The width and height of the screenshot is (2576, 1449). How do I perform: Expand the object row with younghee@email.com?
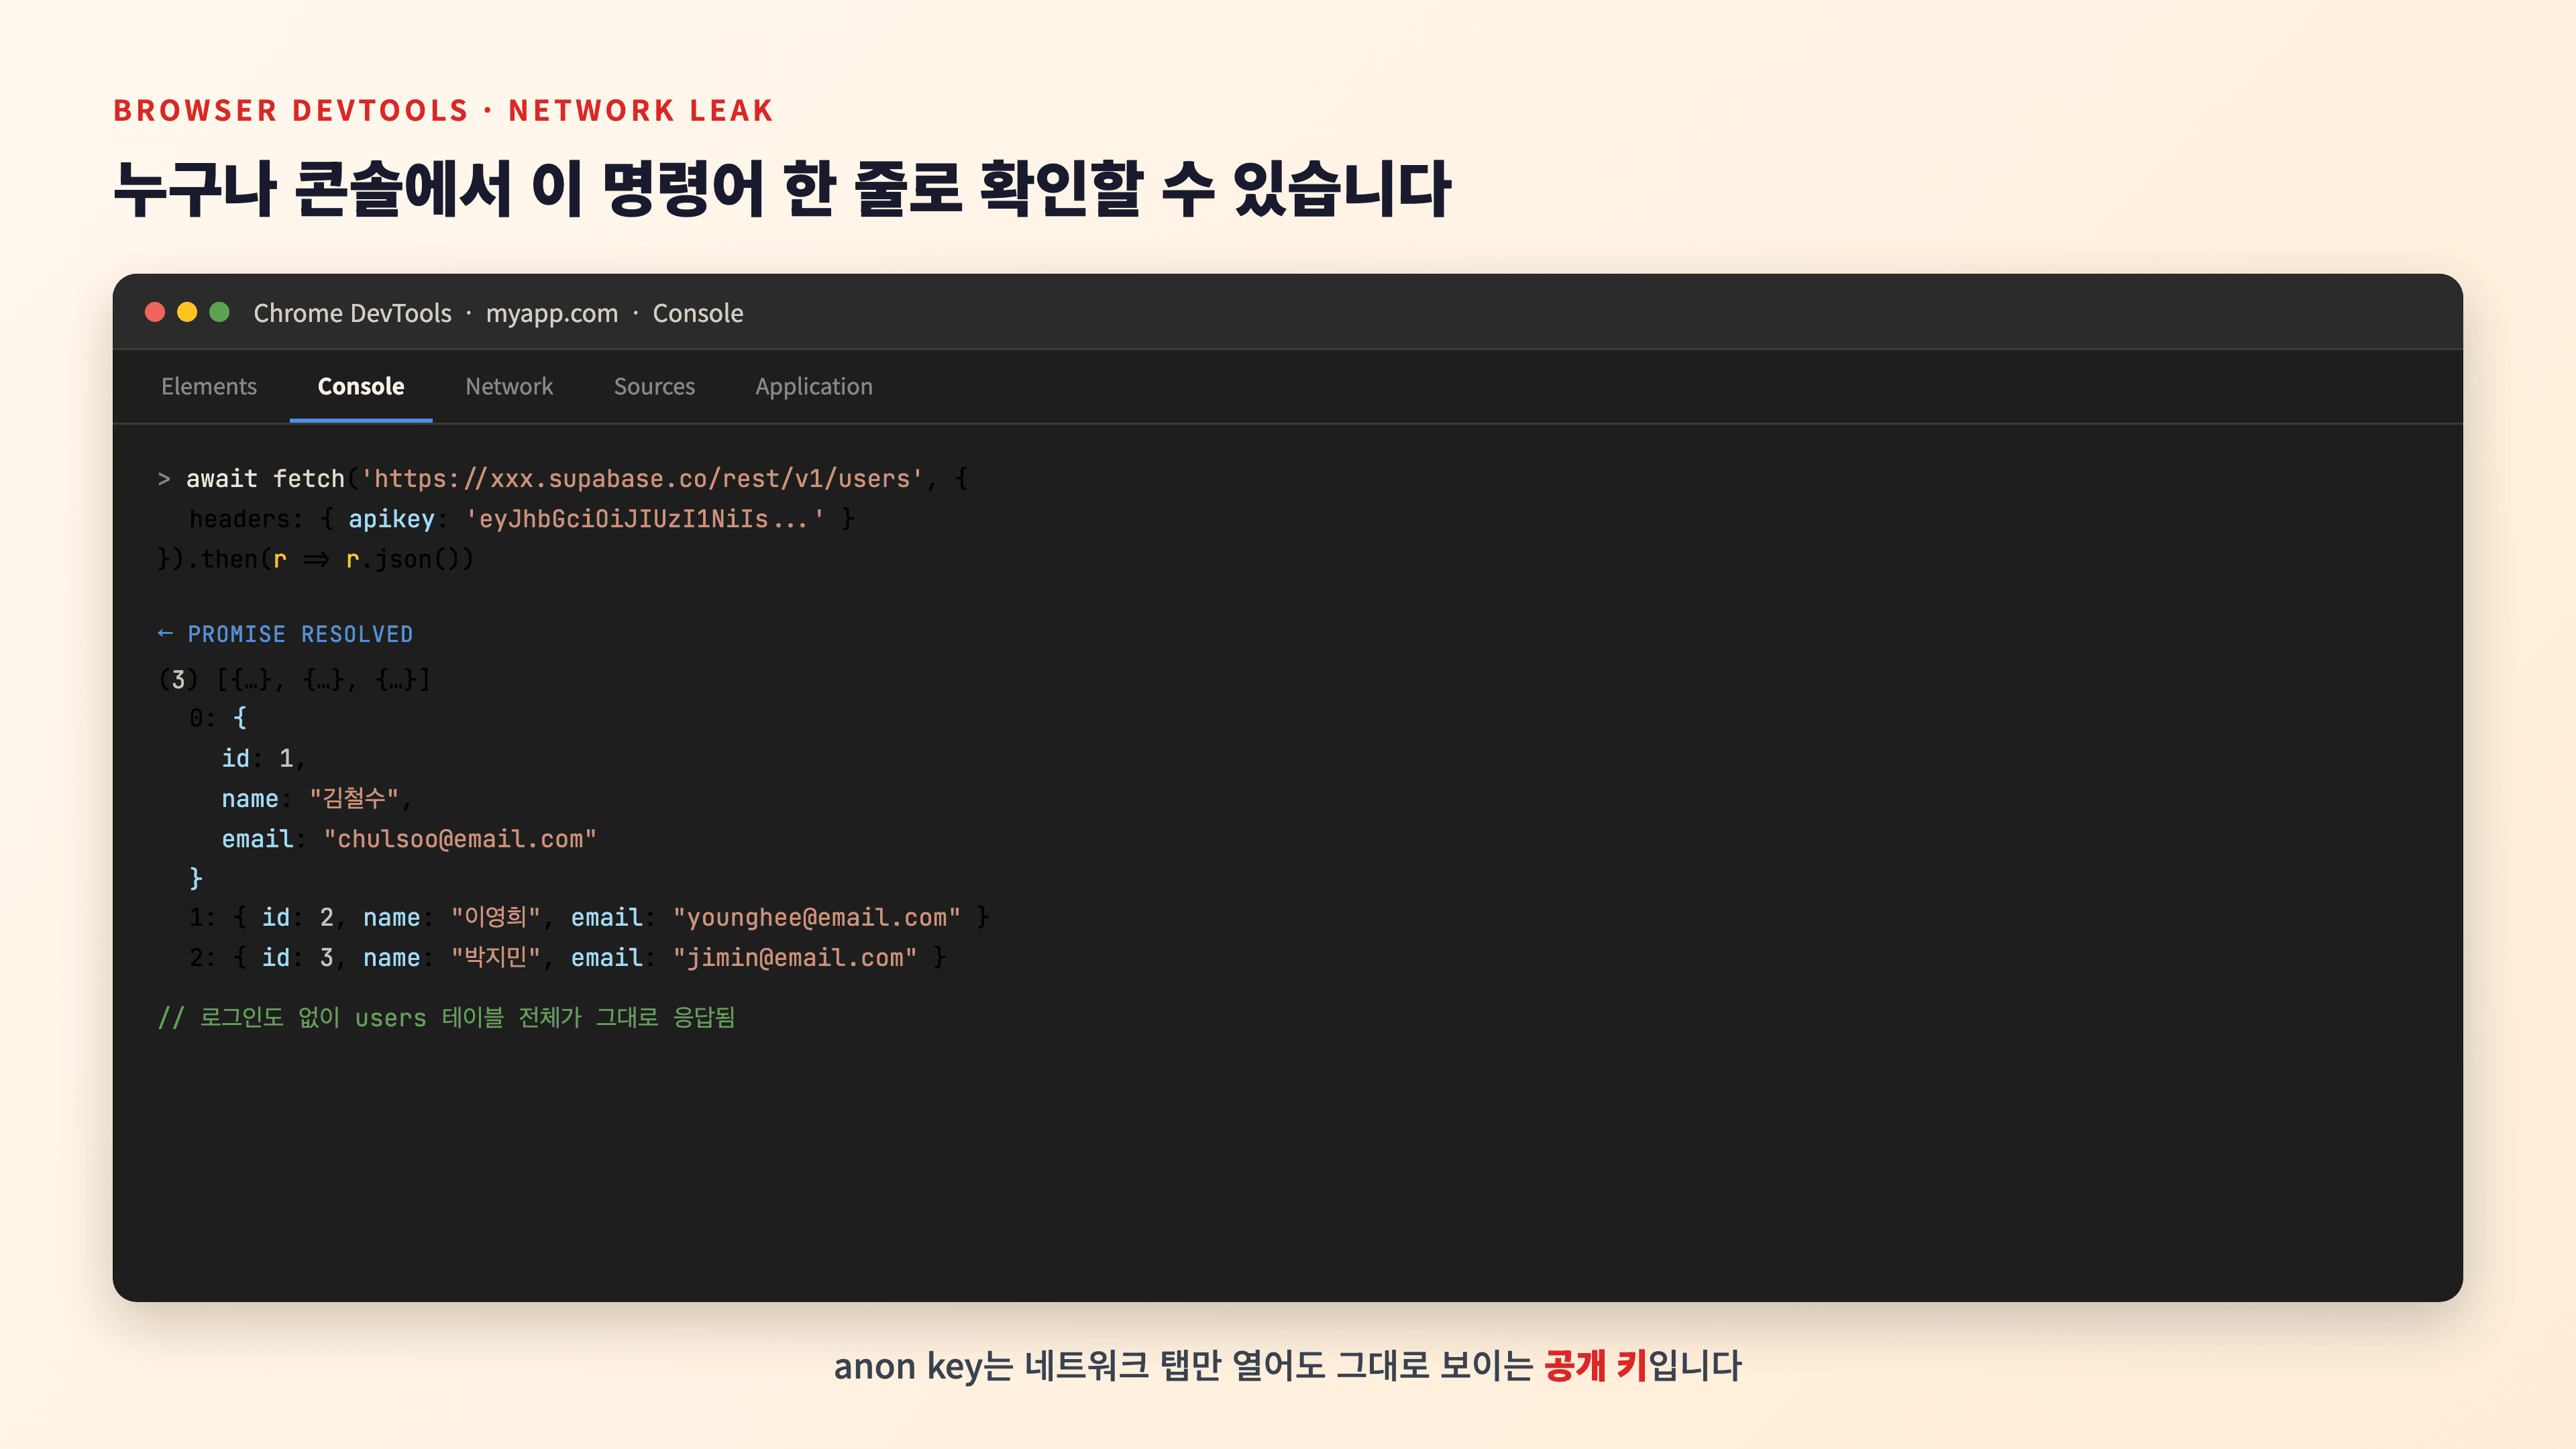(590, 917)
